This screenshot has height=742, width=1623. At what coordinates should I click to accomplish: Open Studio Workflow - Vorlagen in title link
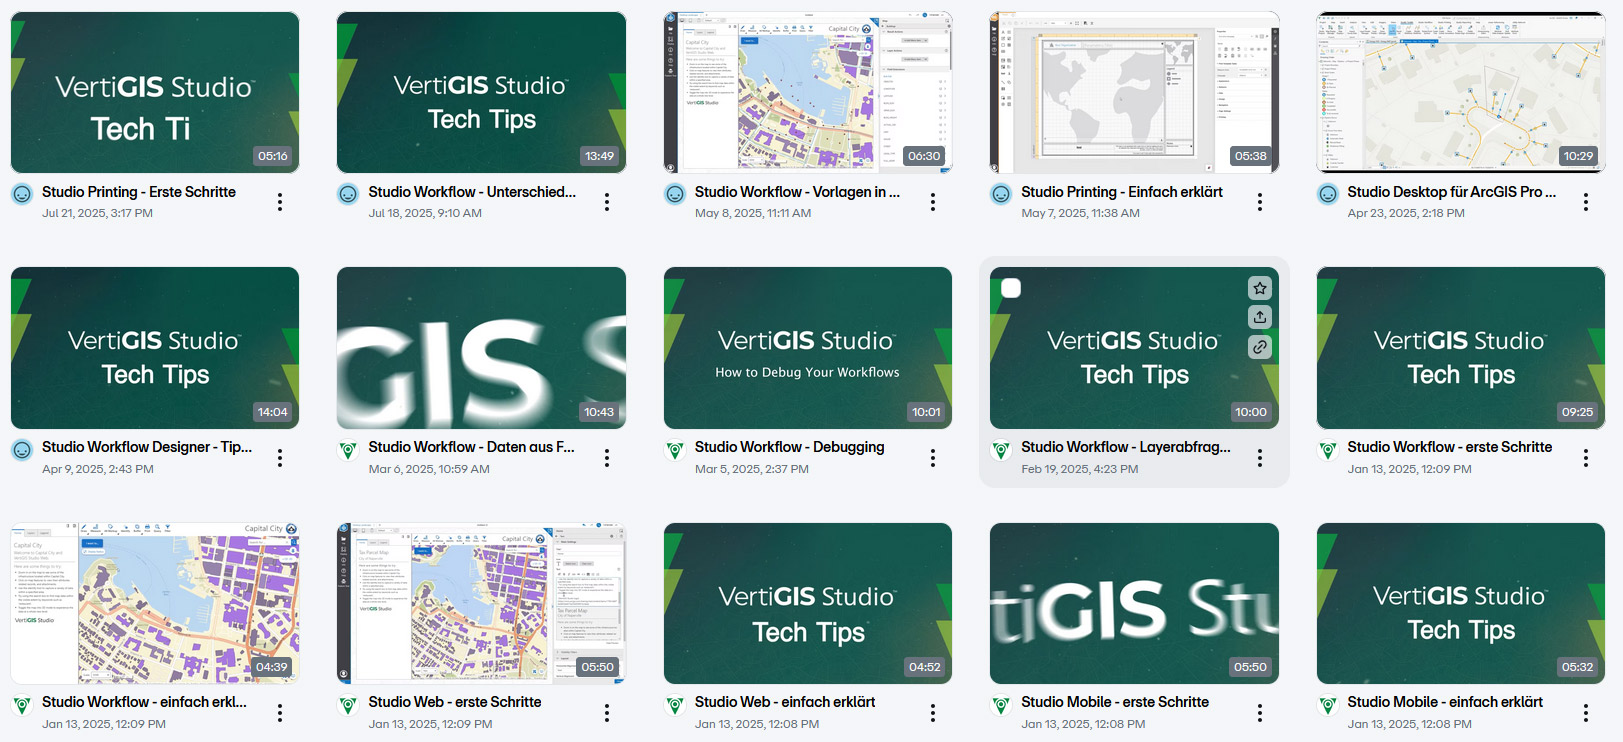[797, 192]
